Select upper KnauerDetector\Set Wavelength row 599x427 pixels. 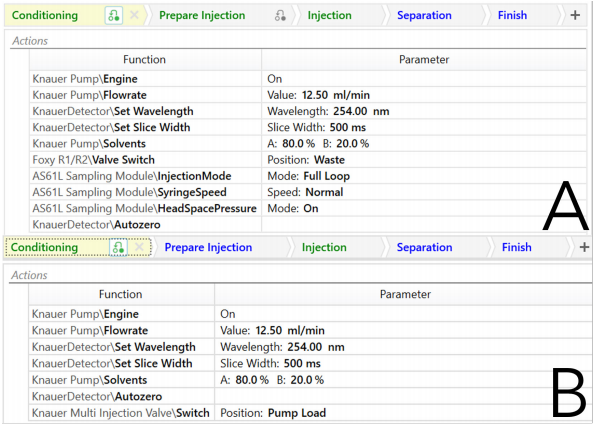coord(308,111)
